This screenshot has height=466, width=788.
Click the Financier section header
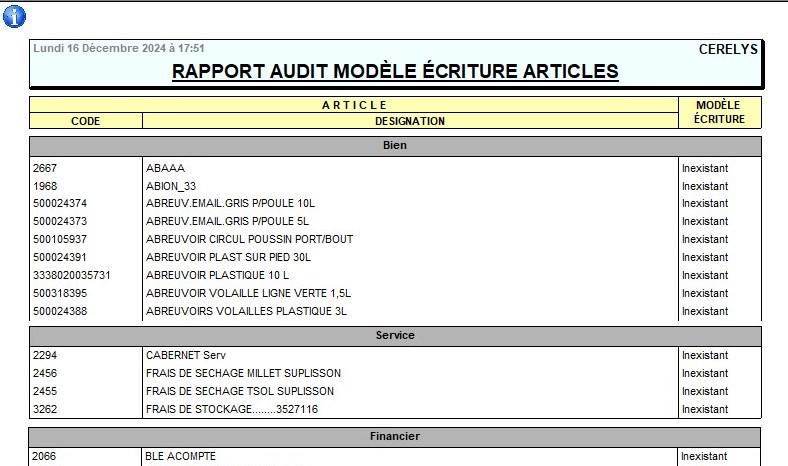click(395, 436)
